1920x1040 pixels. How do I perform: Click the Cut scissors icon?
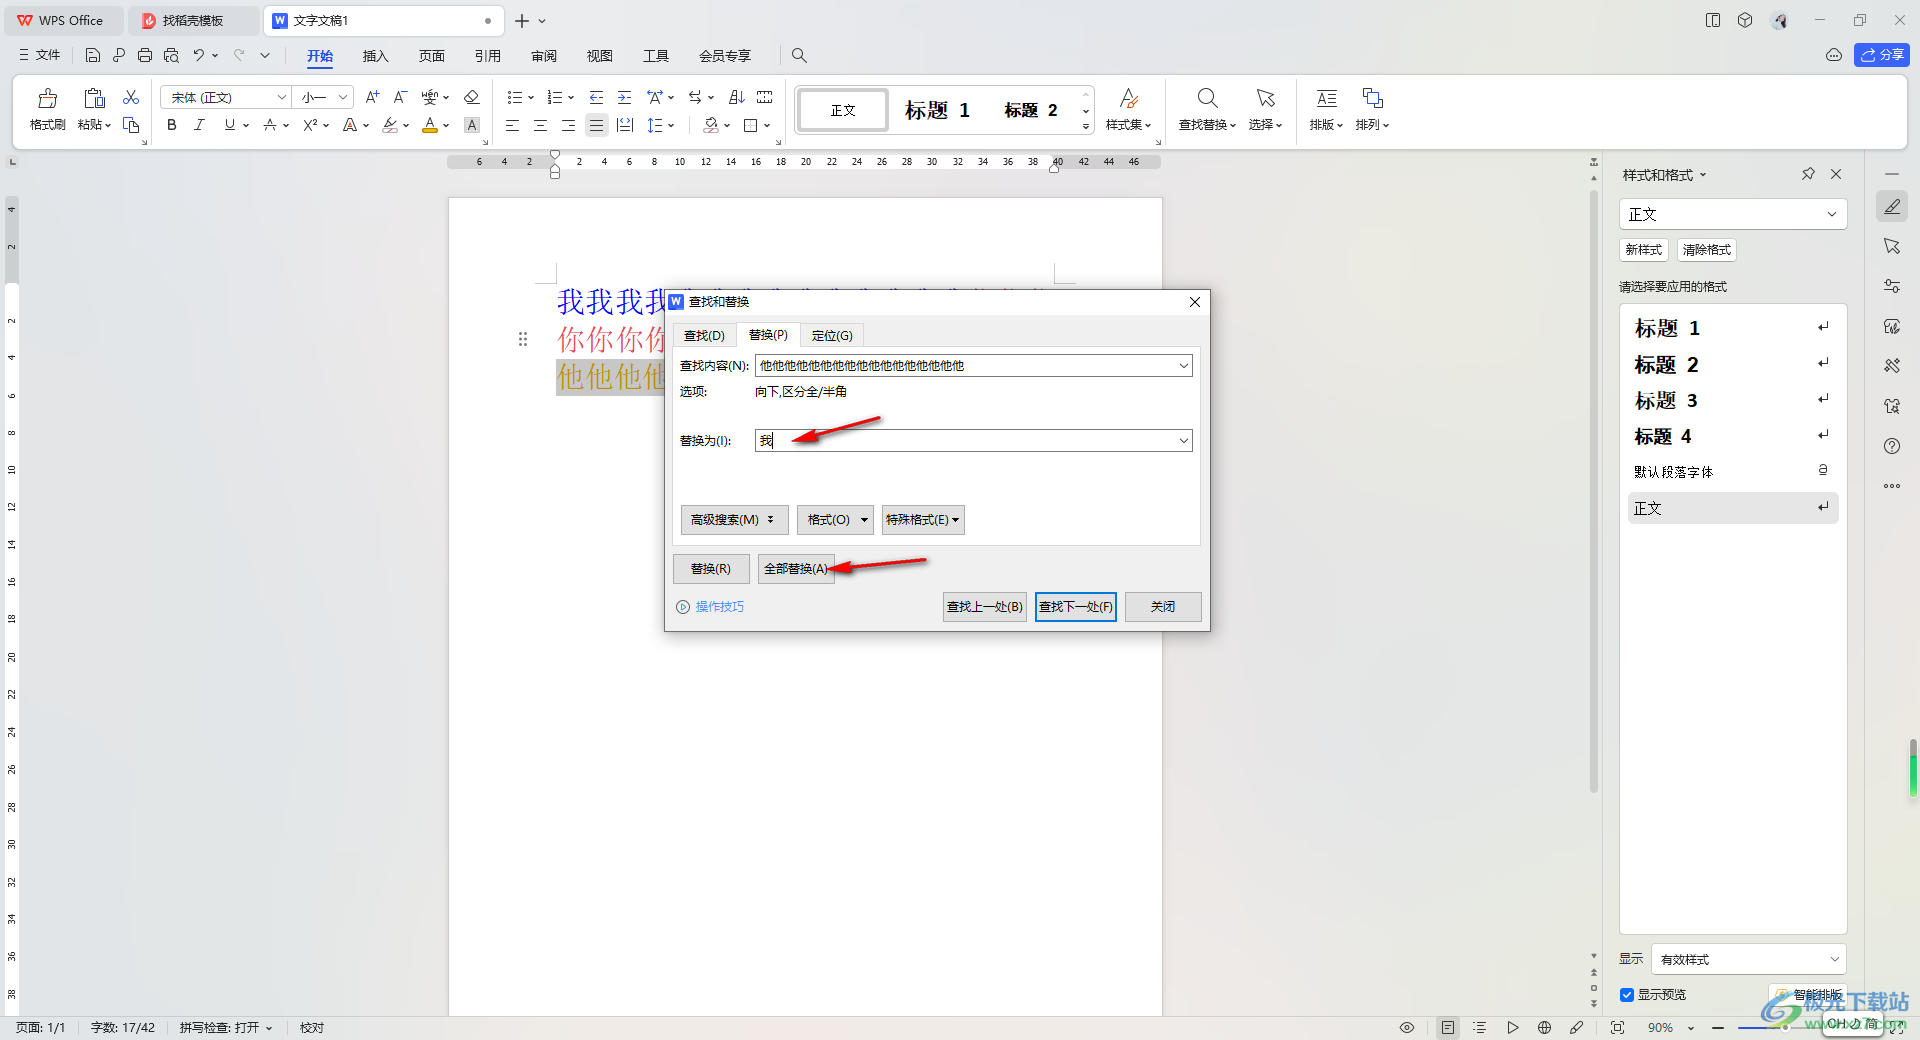[131, 97]
